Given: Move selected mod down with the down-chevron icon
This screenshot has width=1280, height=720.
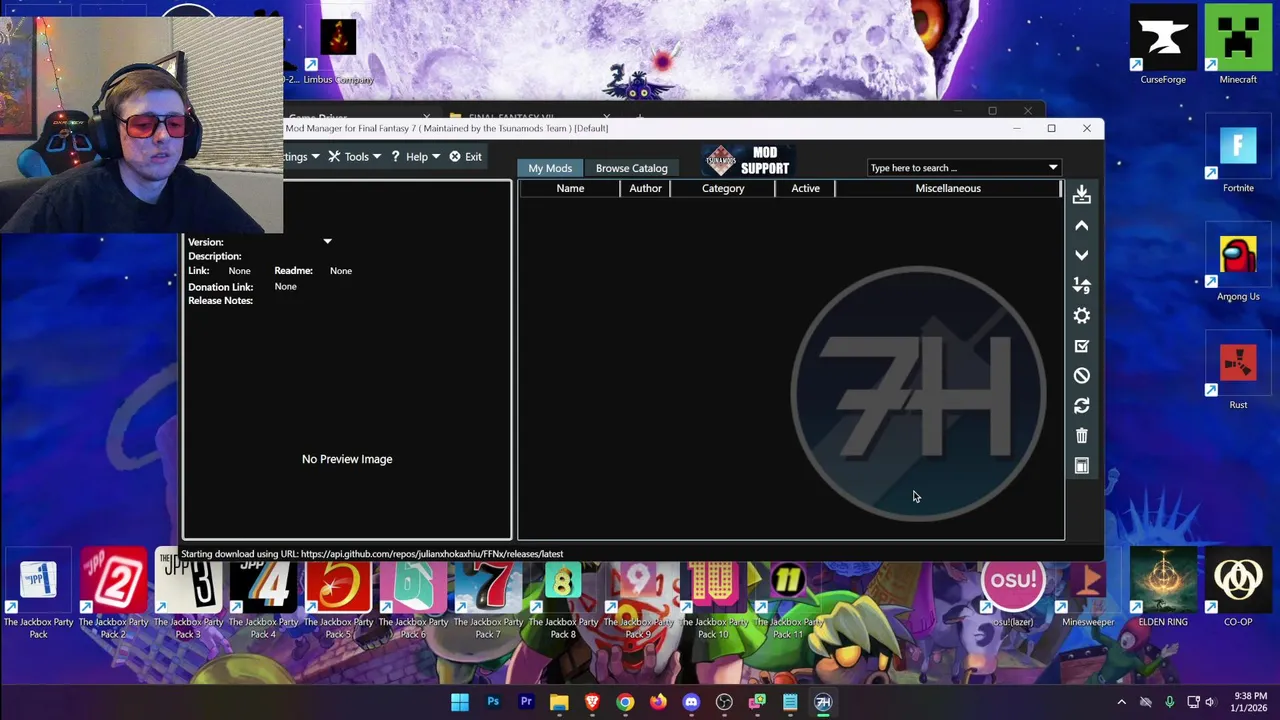Looking at the screenshot, I should pos(1081,256).
